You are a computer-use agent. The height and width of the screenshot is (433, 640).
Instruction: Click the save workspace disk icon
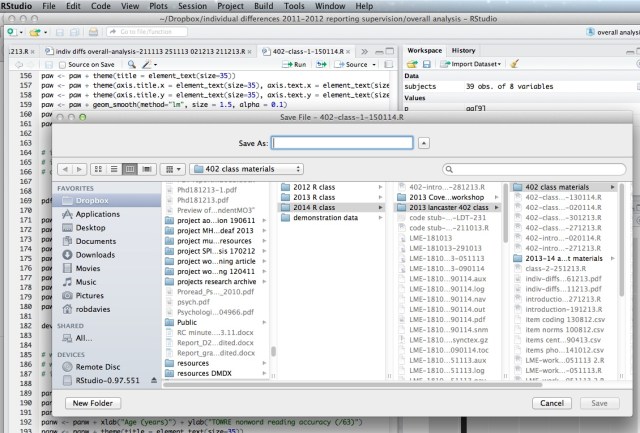click(x=427, y=64)
